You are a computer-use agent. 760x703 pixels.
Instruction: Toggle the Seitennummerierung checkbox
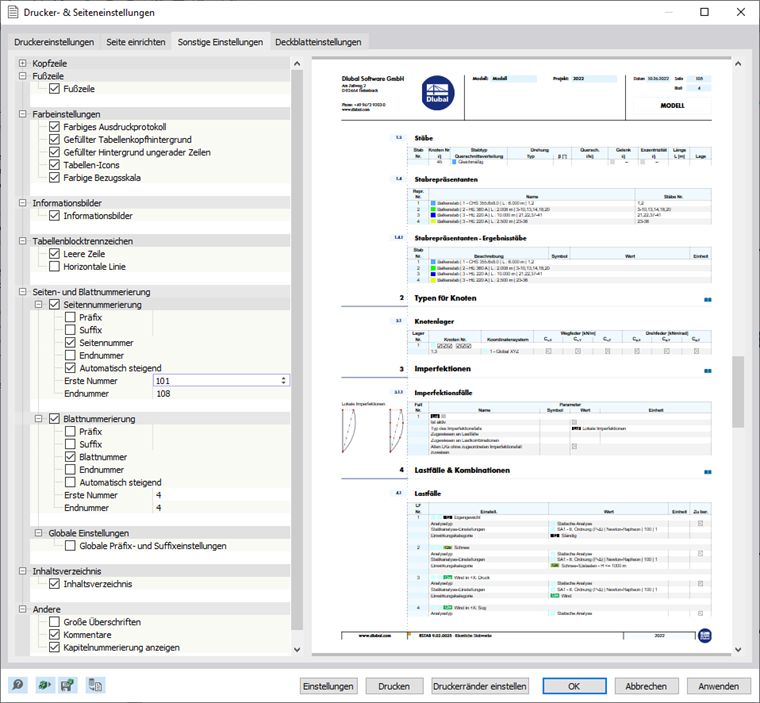coord(54,304)
